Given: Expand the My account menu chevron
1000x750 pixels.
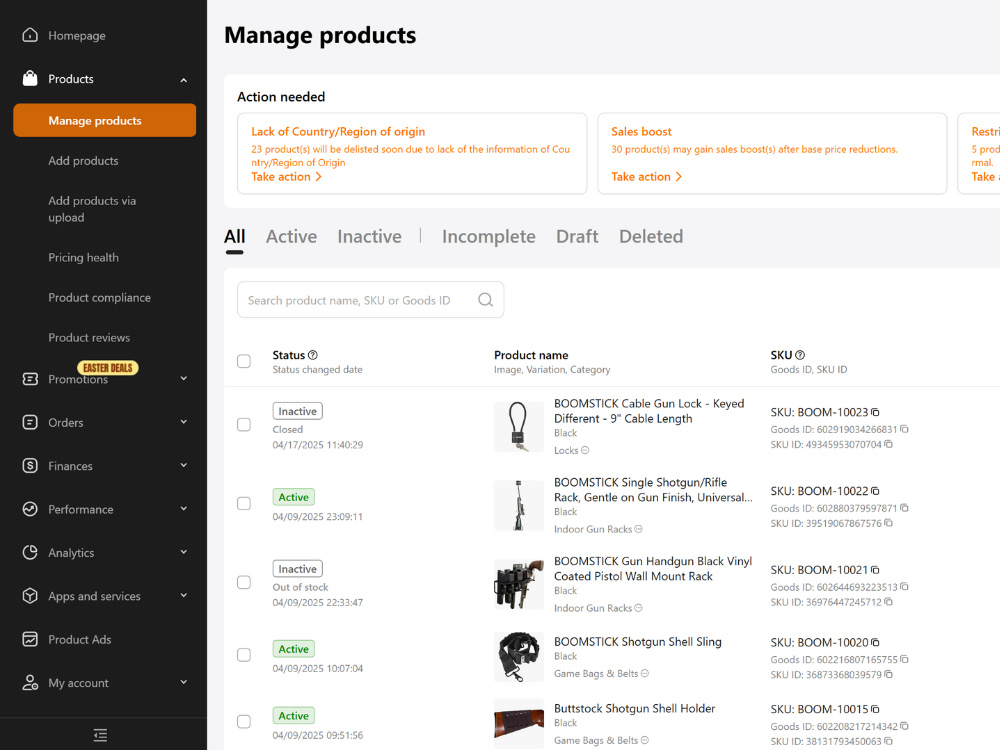Looking at the screenshot, I should 184,682.
